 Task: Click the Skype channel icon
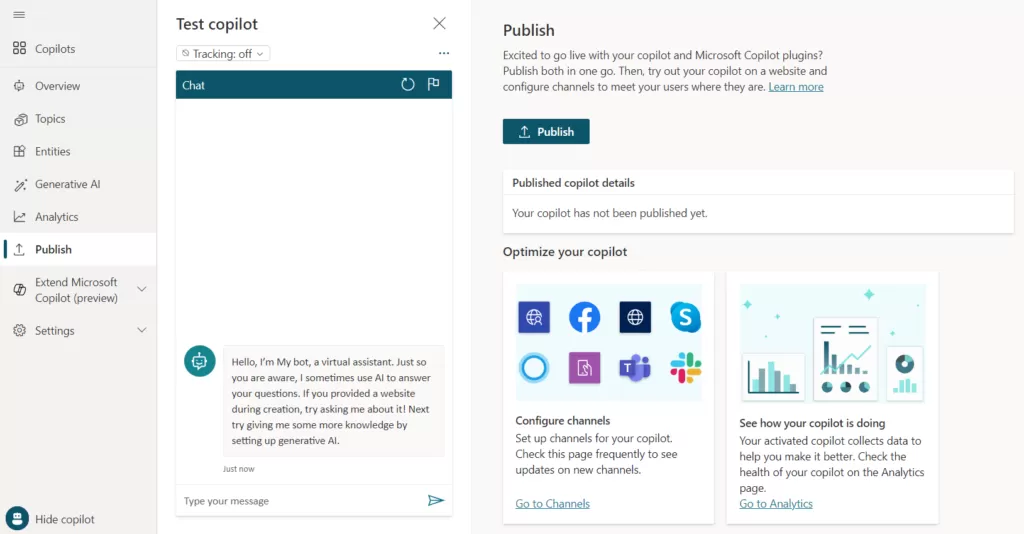[x=685, y=318]
